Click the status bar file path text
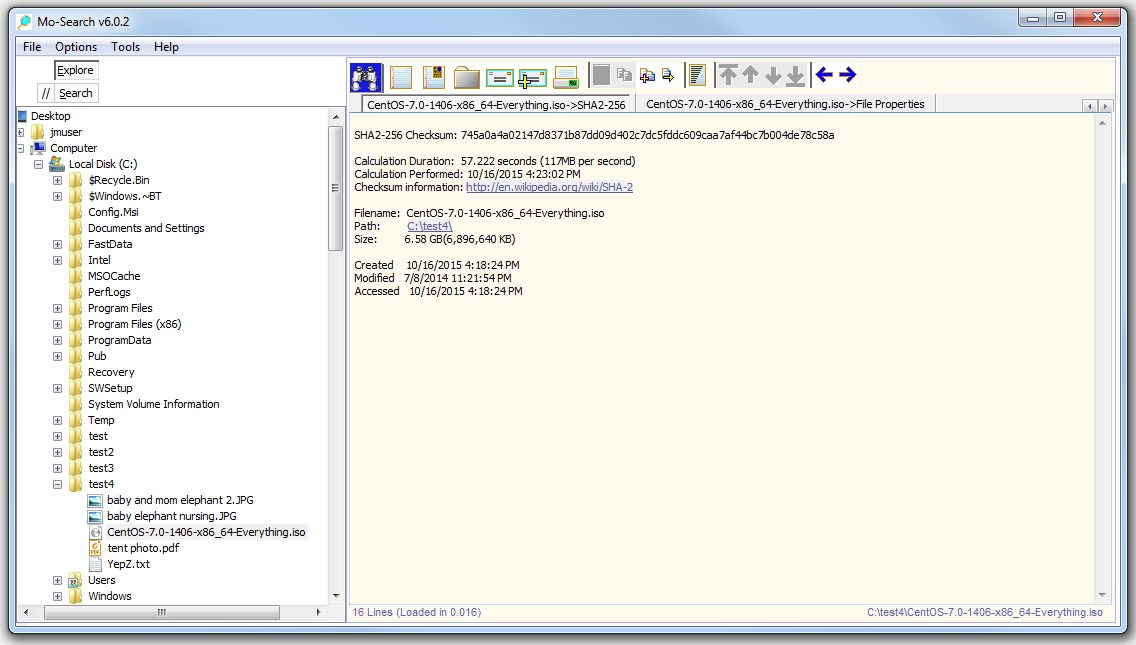The image size is (1136, 645). (x=985, y=612)
